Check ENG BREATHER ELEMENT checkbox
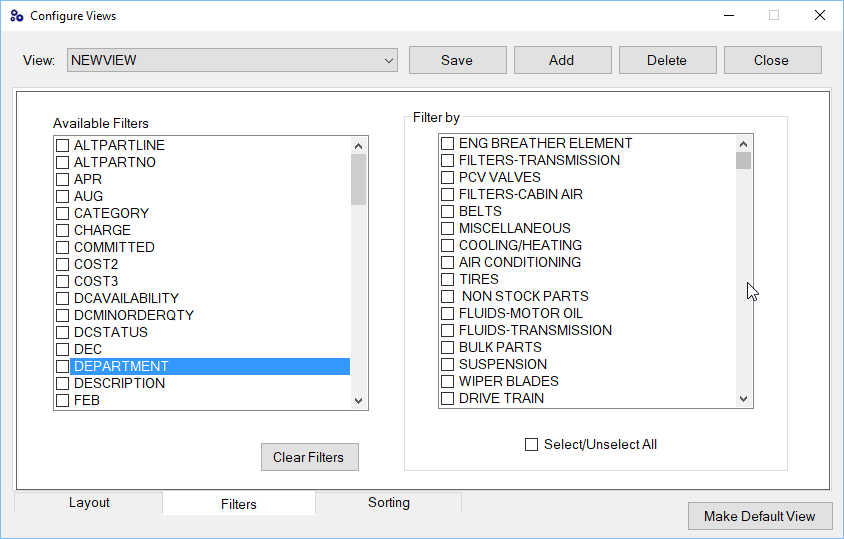The image size is (844, 539). point(447,143)
